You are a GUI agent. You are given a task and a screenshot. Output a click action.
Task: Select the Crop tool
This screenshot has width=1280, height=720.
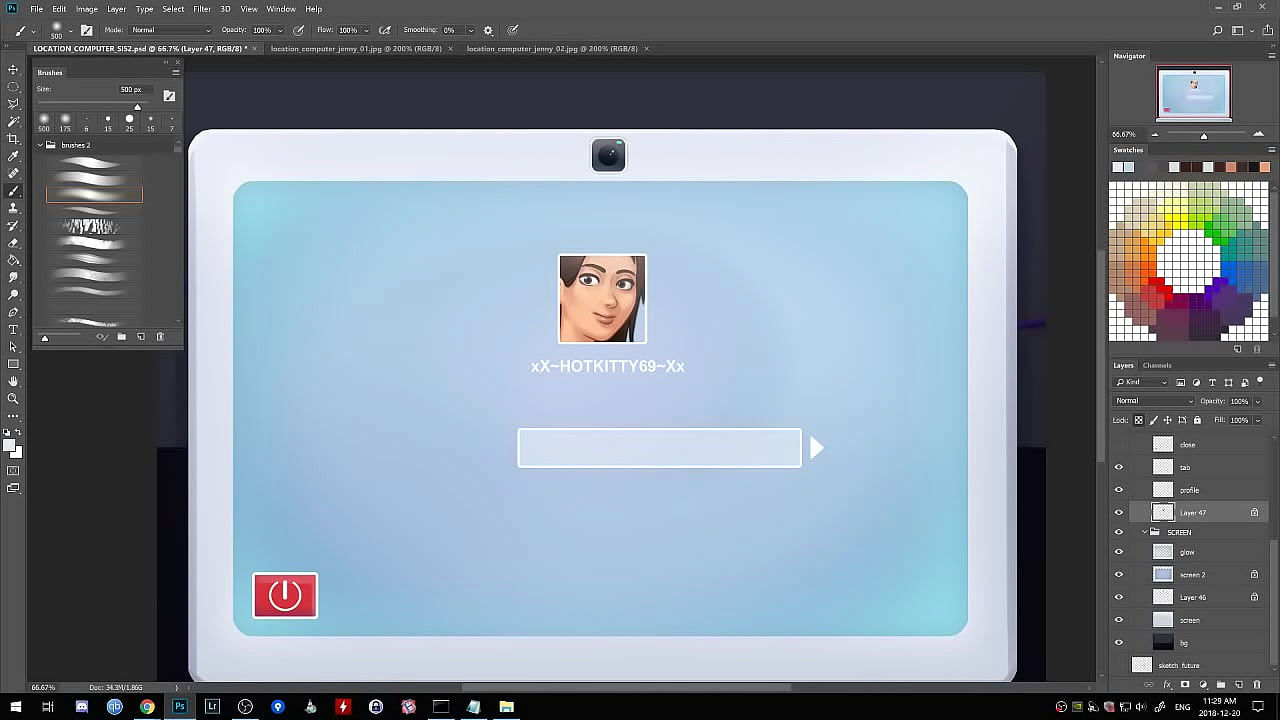click(x=13, y=138)
